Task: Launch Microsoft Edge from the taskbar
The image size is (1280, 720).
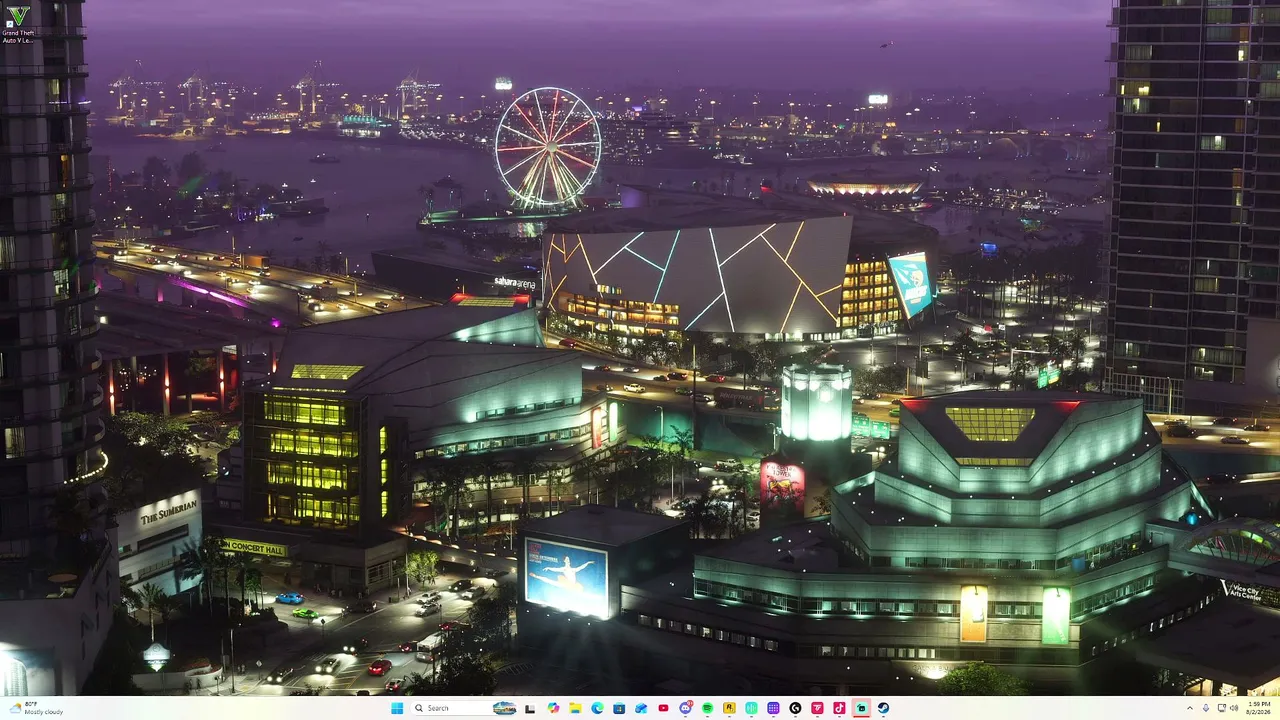Action: point(597,708)
